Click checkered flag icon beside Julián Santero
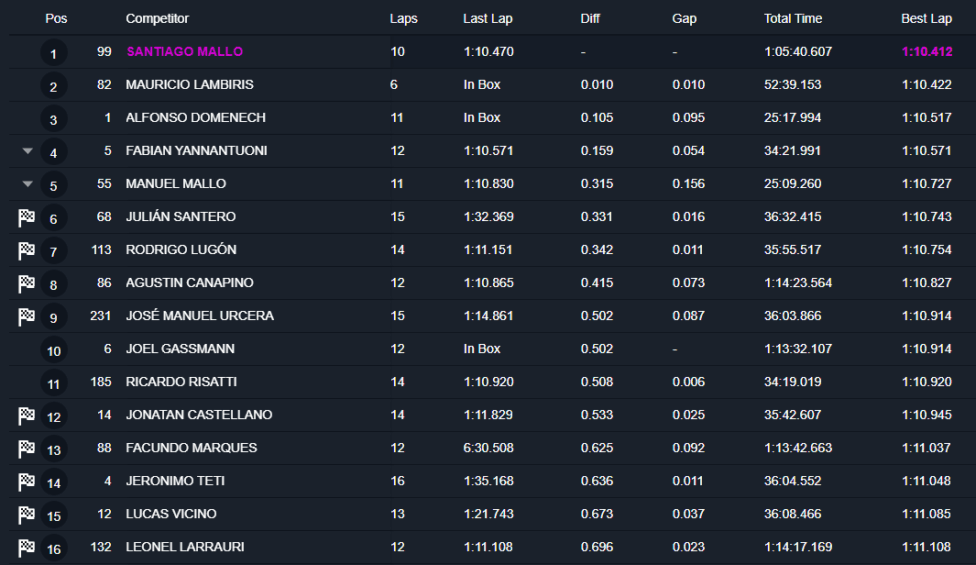 (x=26, y=217)
